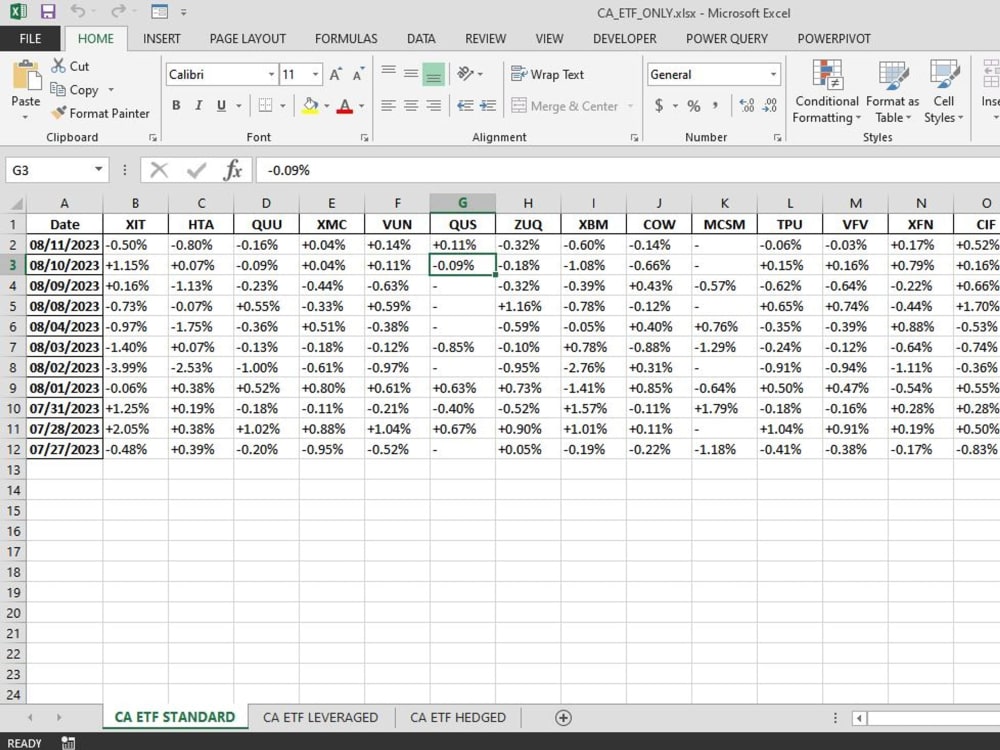The height and width of the screenshot is (750, 1000).
Task: Toggle Bold formatting
Action: click(x=176, y=105)
